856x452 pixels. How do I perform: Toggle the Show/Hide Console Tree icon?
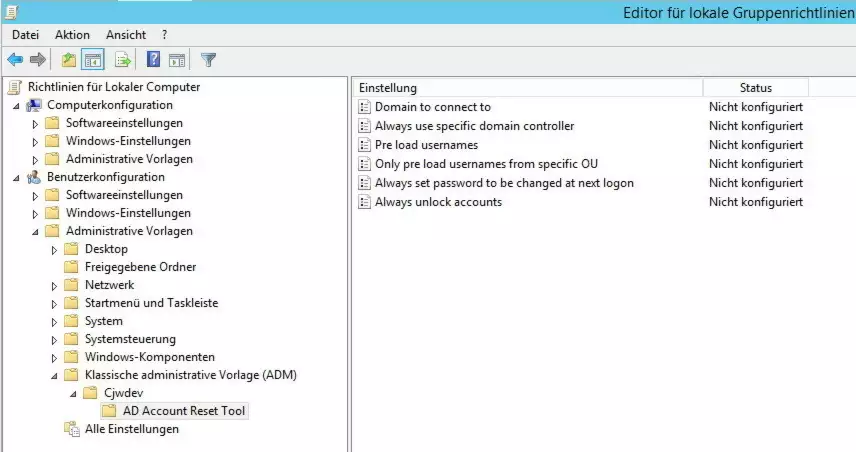click(93, 60)
